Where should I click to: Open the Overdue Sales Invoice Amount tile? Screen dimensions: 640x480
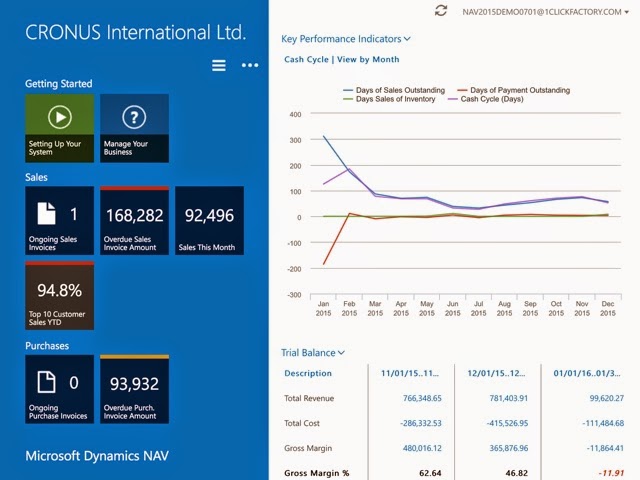(x=134, y=221)
